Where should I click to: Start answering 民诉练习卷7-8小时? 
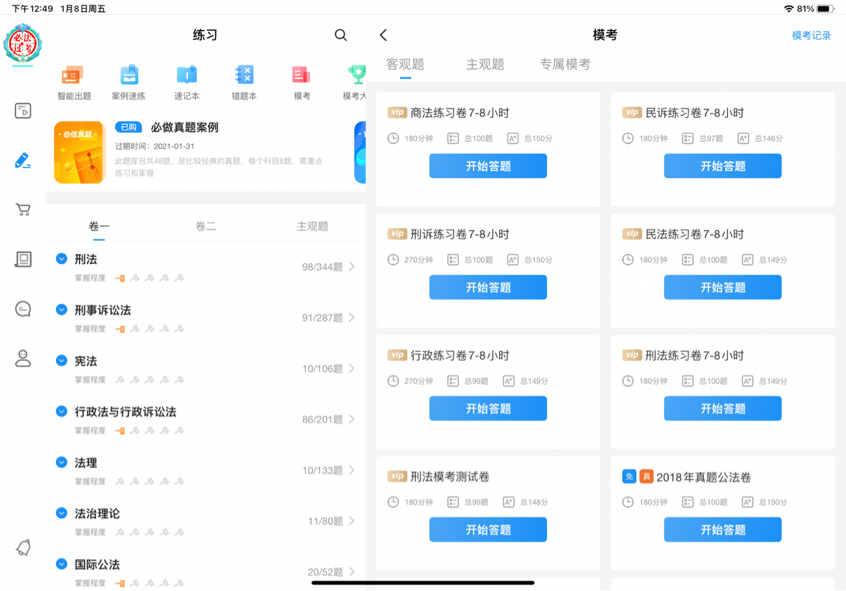tap(722, 166)
